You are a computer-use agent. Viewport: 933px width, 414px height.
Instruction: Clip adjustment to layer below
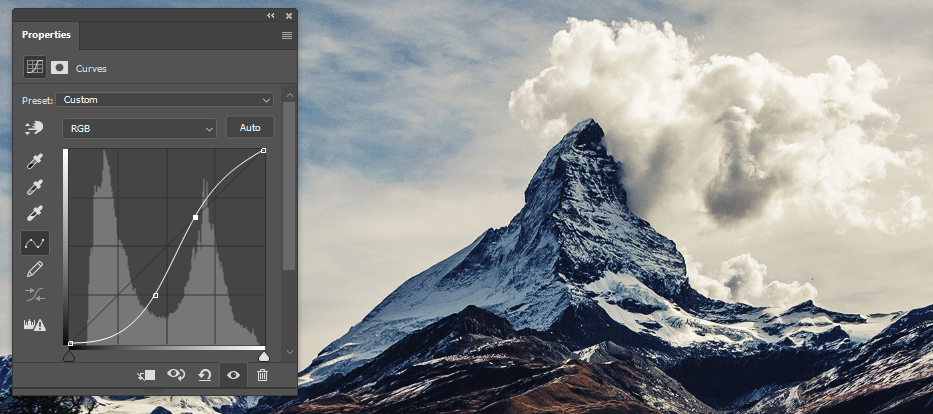[146, 375]
